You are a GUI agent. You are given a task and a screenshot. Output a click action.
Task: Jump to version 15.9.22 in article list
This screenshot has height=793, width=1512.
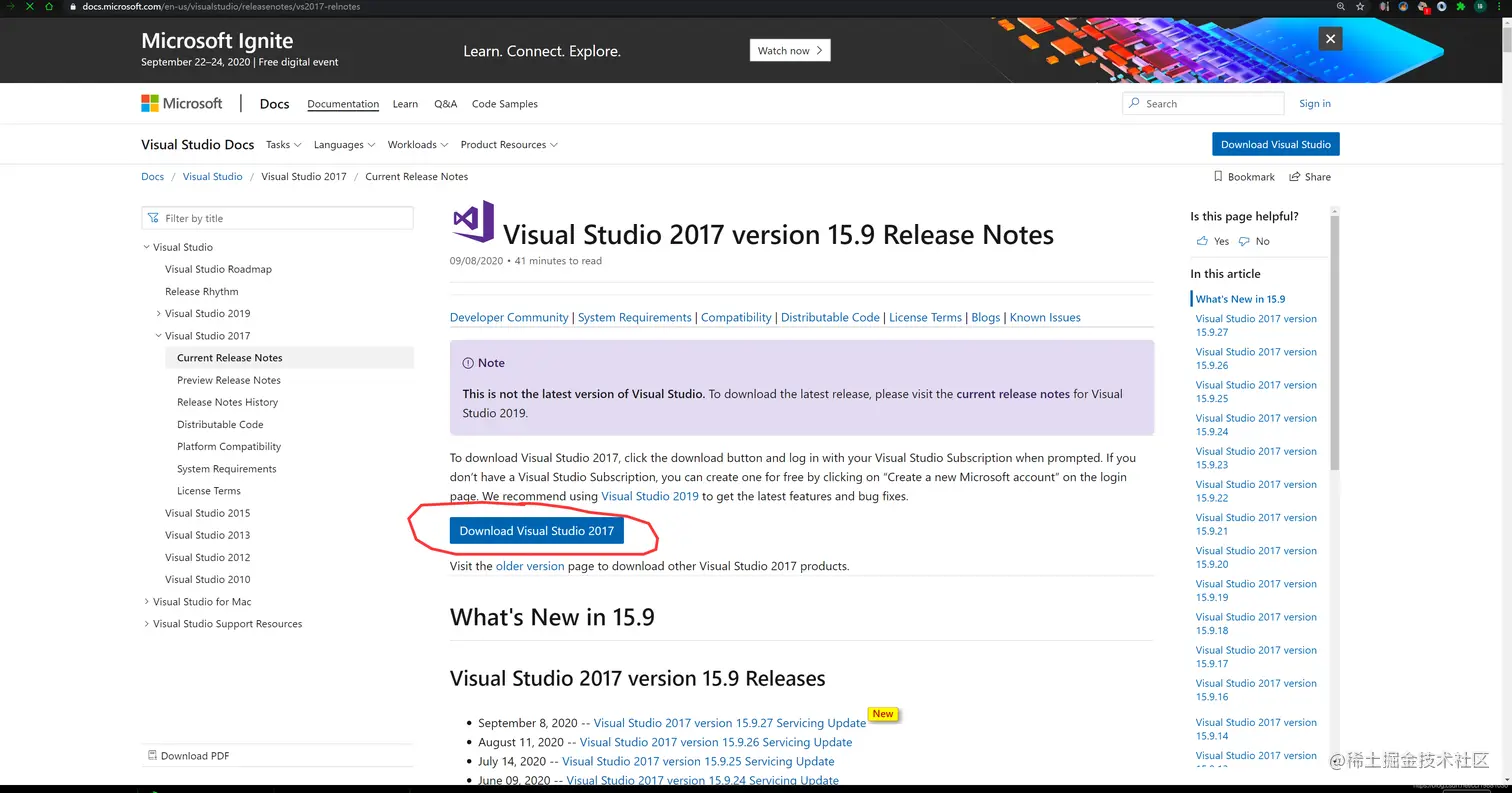click(1256, 491)
